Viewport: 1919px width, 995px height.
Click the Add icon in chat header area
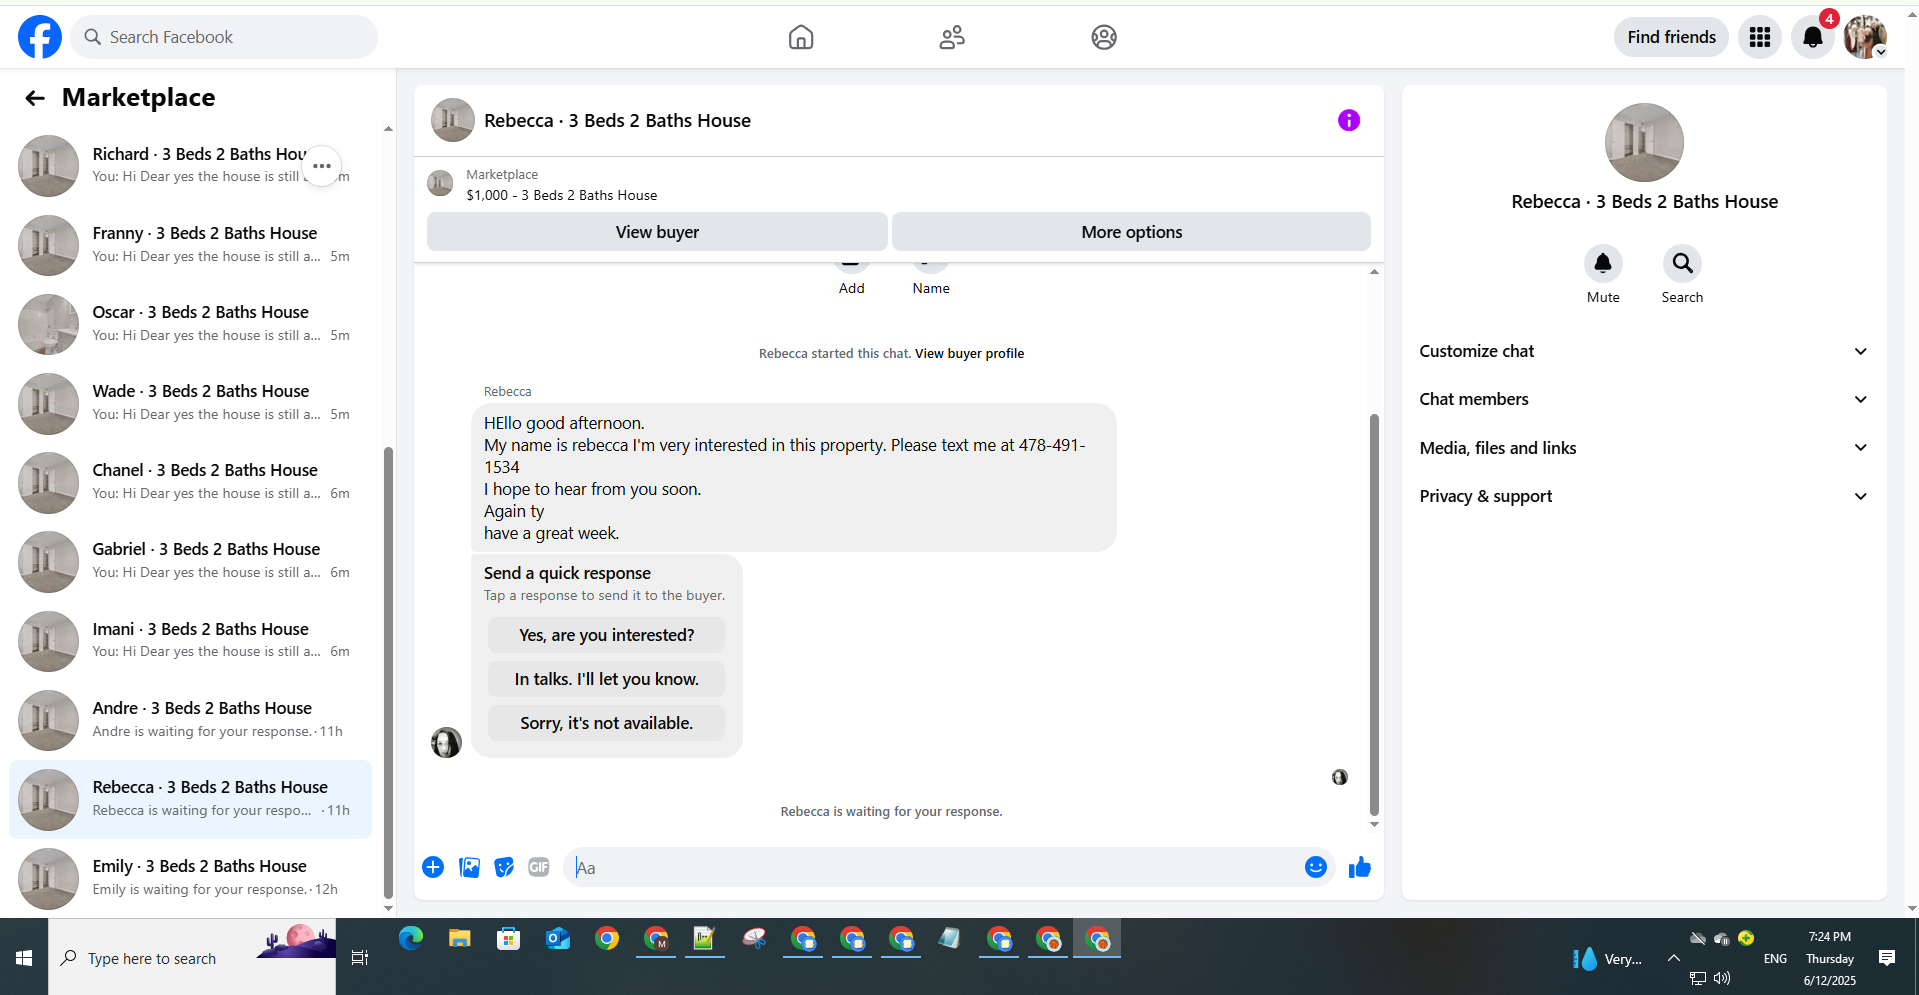(851, 266)
